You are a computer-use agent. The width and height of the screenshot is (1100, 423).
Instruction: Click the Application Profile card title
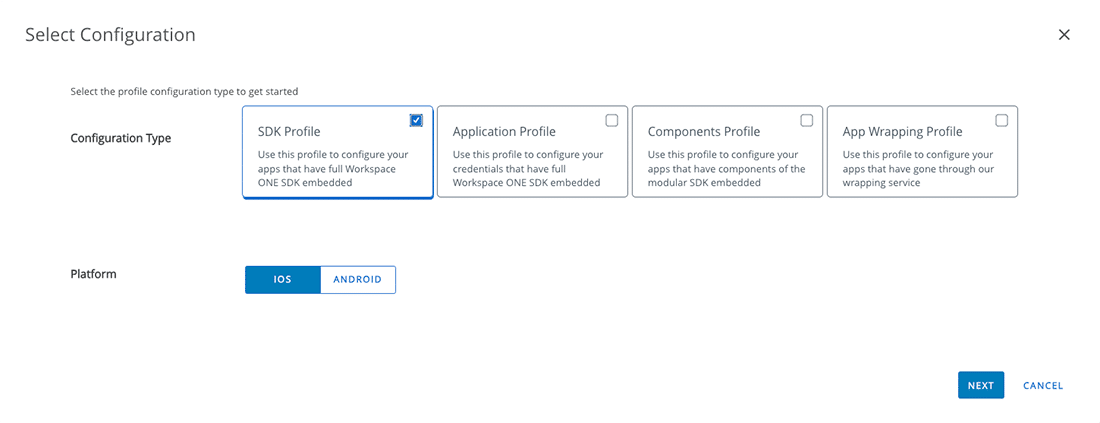point(504,132)
